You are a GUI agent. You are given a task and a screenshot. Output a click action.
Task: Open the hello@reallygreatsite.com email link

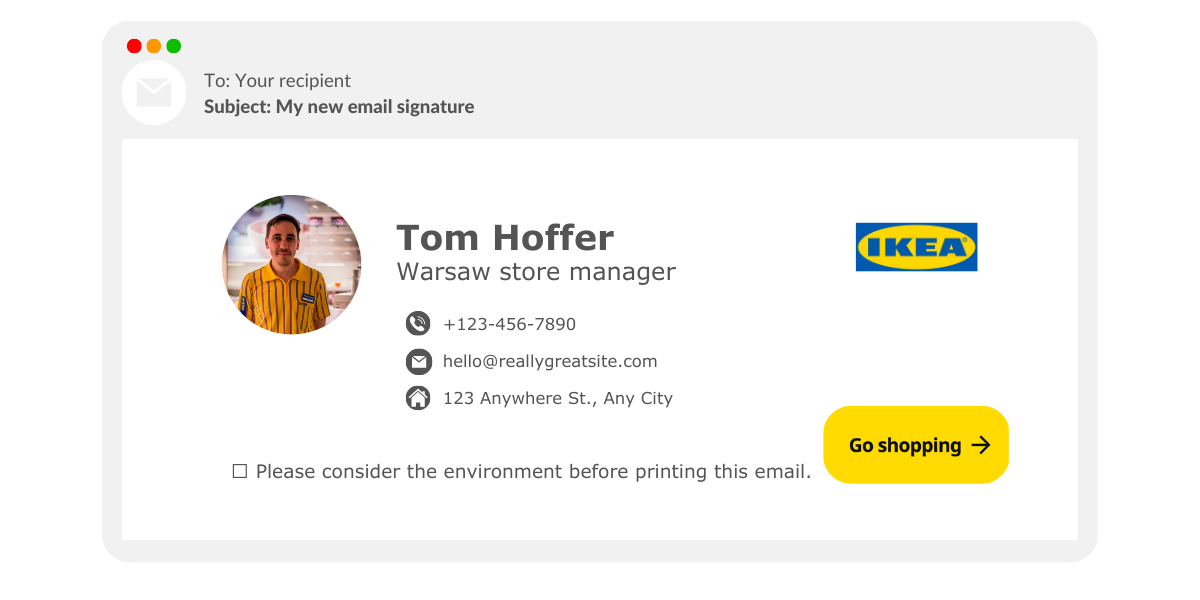[x=550, y=361]
